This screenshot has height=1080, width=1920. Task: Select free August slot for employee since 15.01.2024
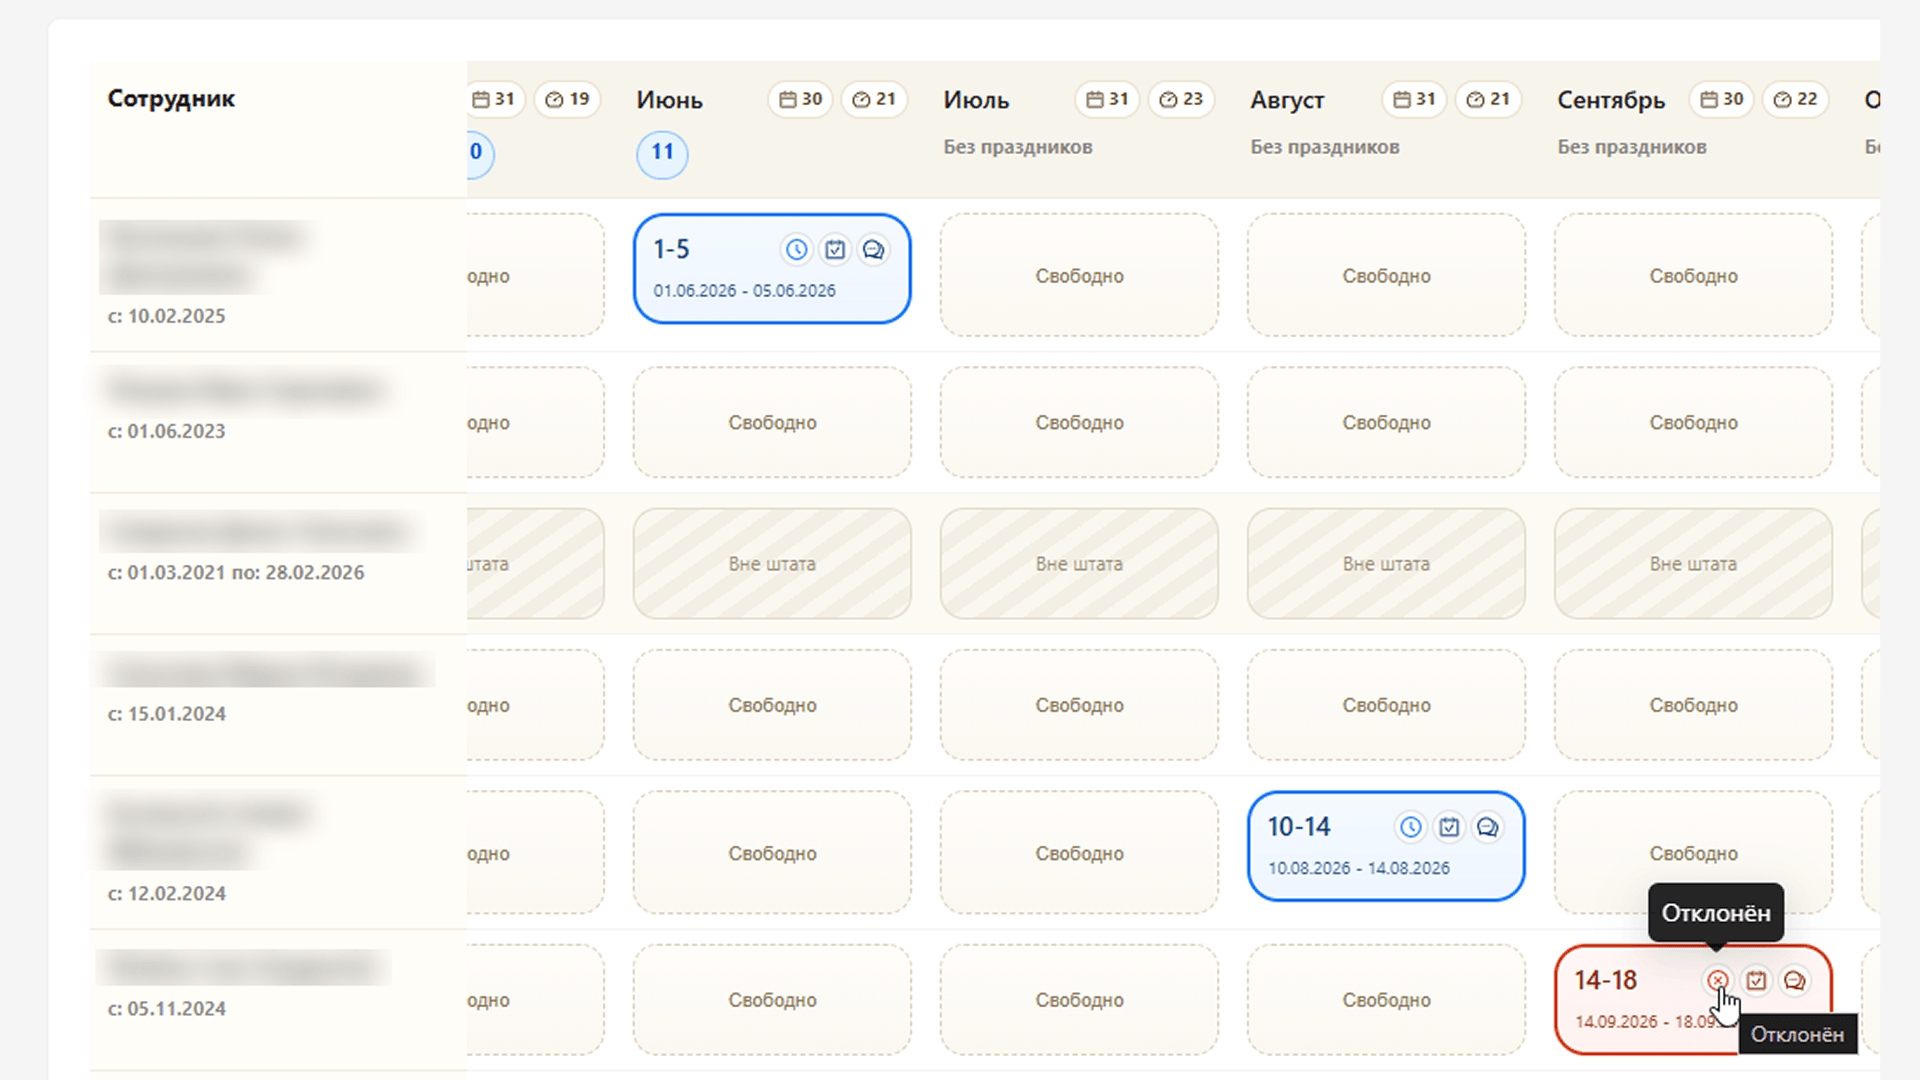pos(1386,705)
